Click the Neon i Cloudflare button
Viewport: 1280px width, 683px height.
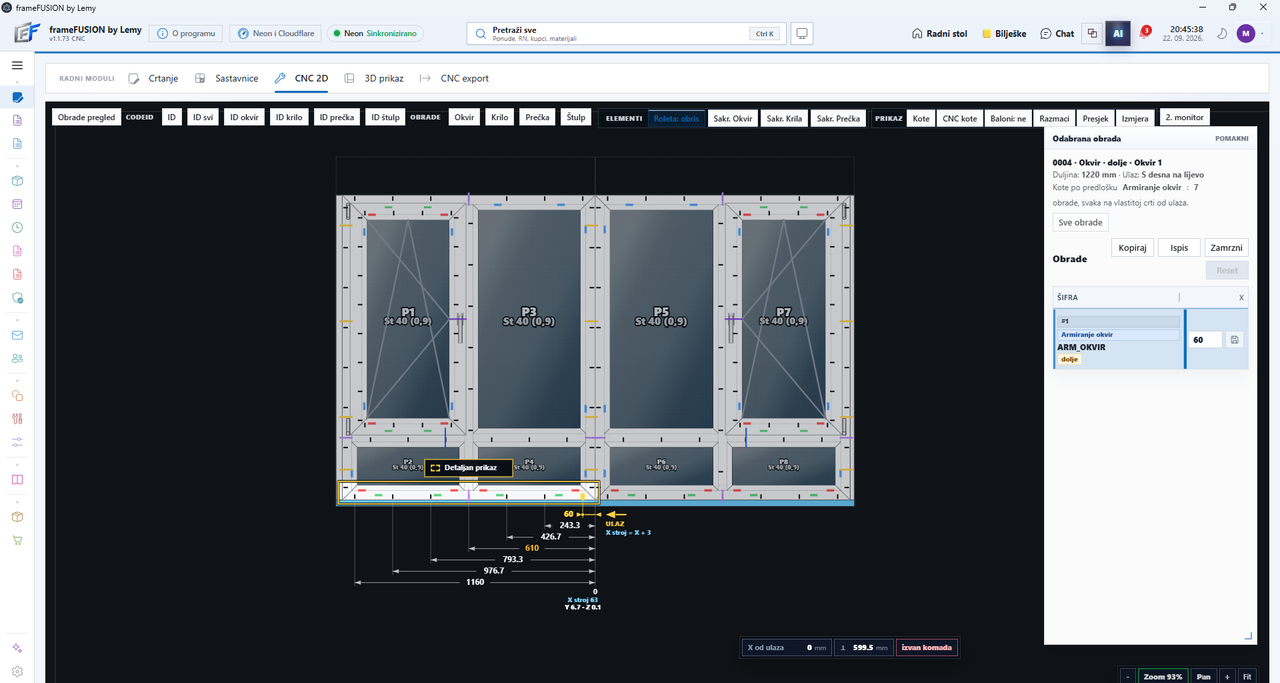tap(274, 33)
